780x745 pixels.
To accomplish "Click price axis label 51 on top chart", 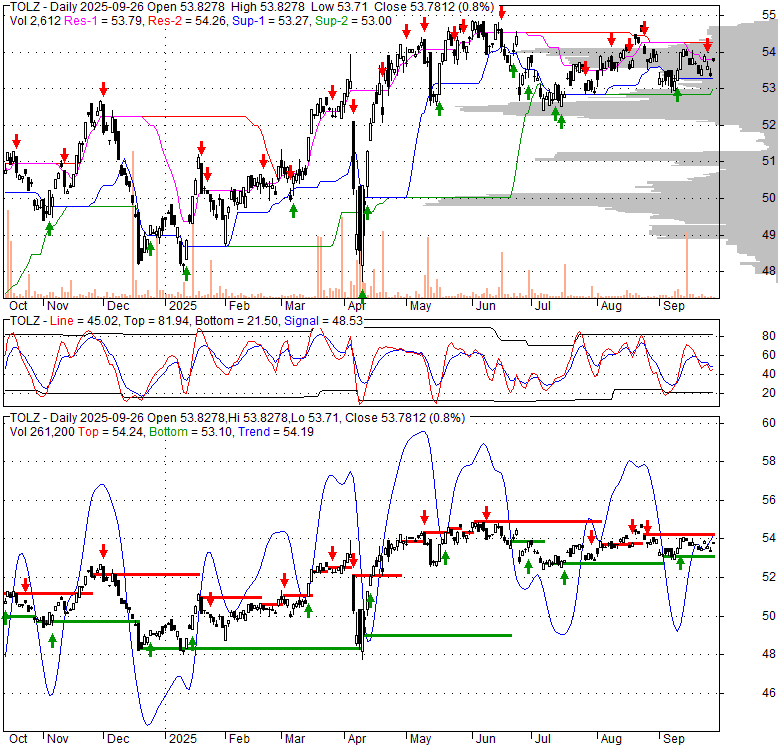I will coord(769,161).
